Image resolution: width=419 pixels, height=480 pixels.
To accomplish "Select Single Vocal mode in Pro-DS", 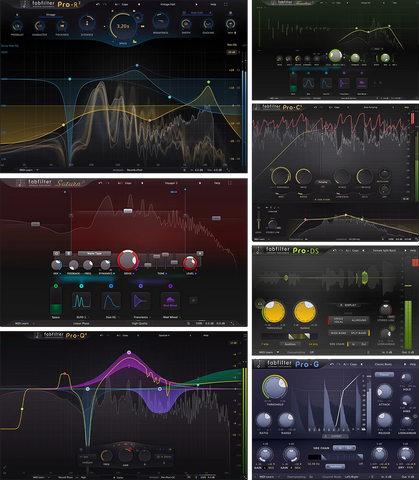I will click(339, 320).
